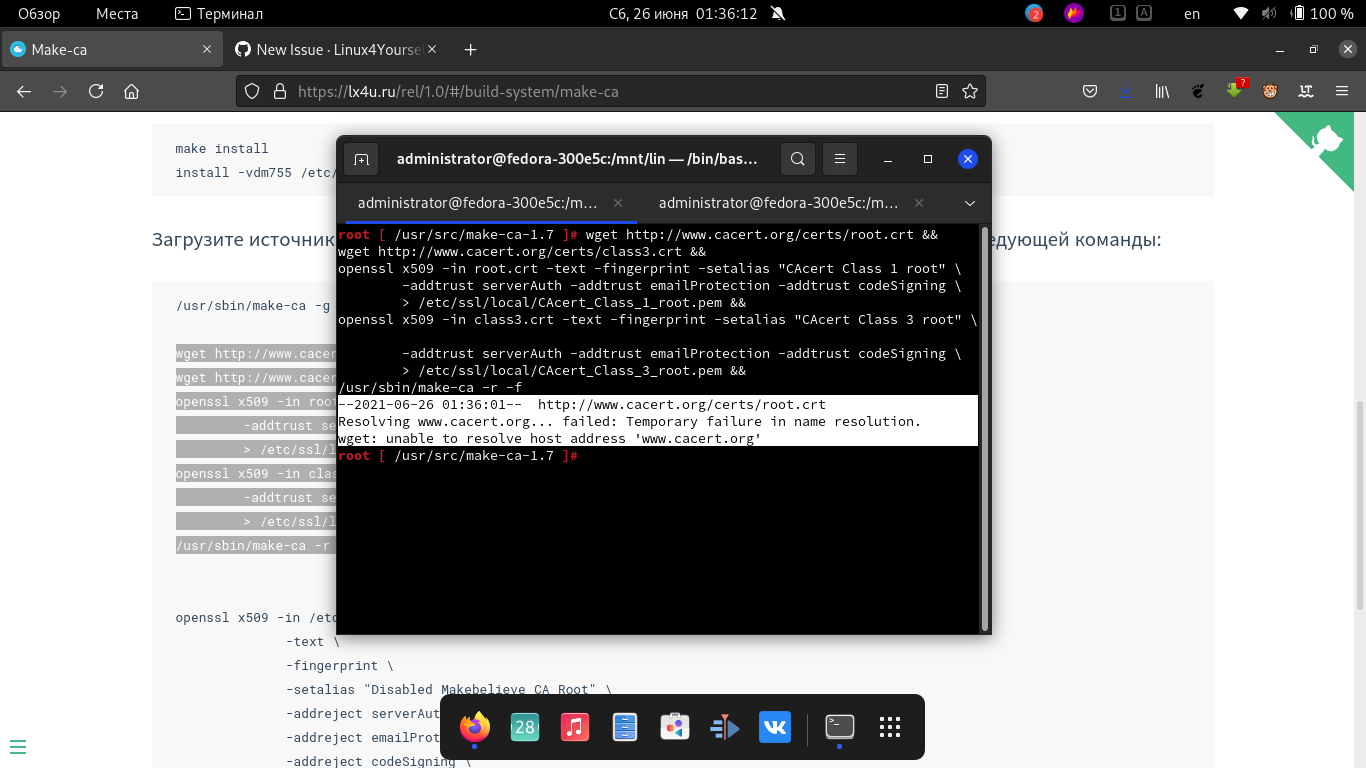Toggle mute via the volume icon

(1270, 13)
